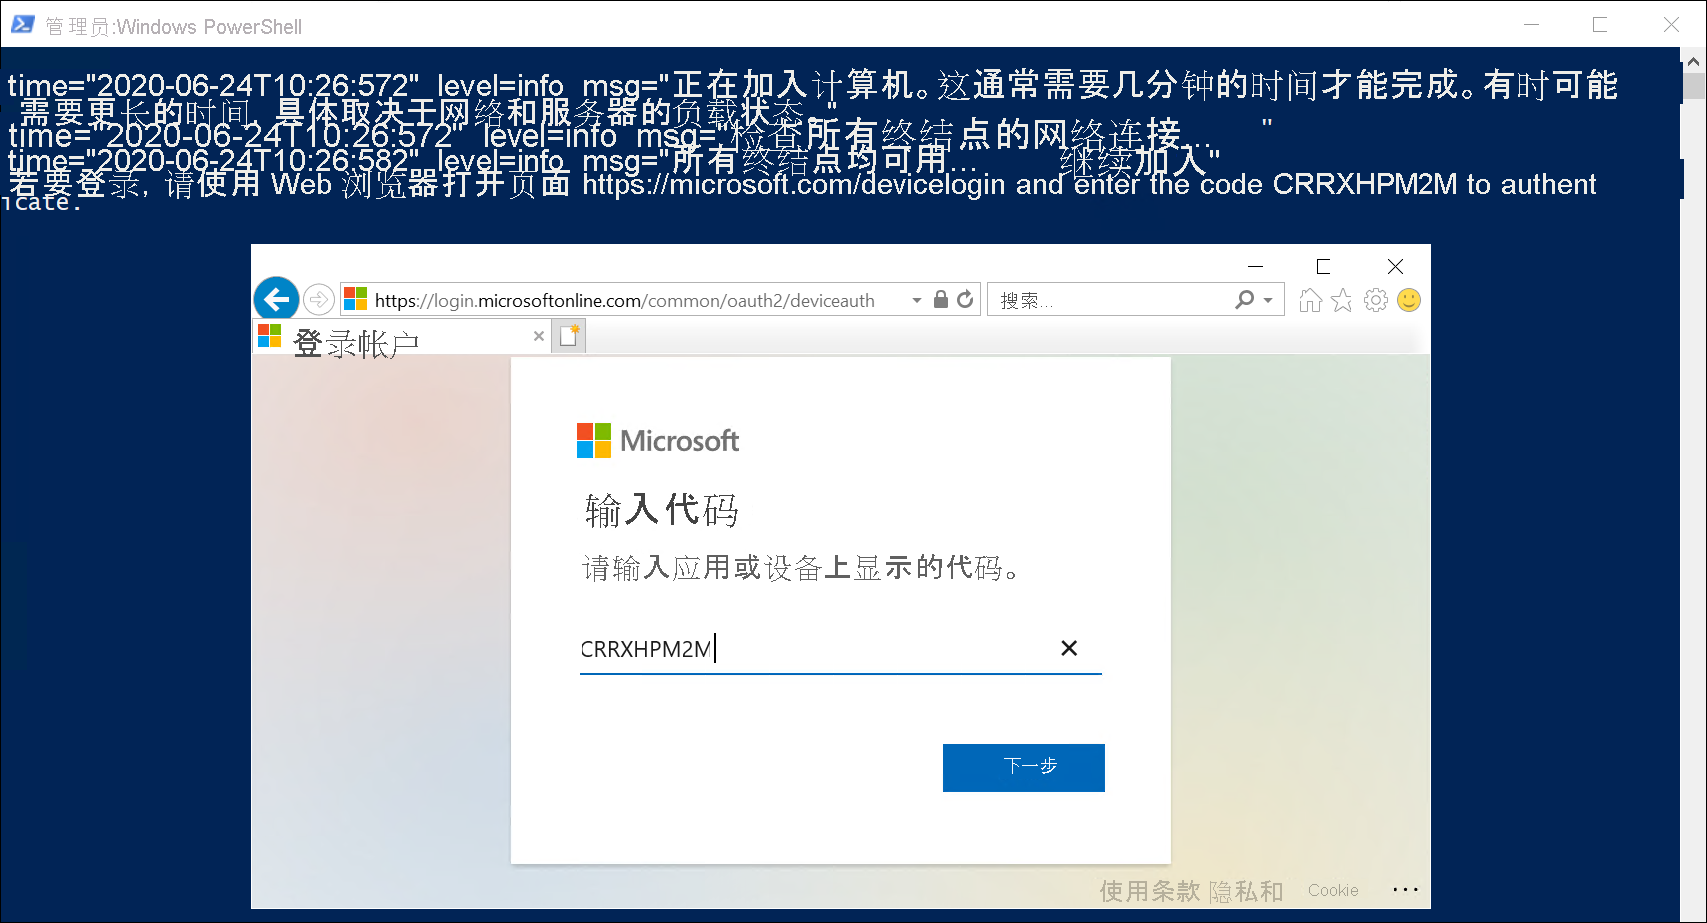The image size is (1707, 923).
Task: Click the Microsoft logo on sign-in card
Action: pyautogui.click(x=658, y=440)
